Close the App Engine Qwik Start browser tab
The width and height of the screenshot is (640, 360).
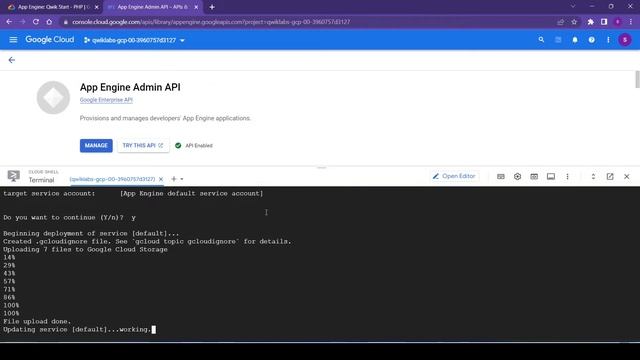96,7
